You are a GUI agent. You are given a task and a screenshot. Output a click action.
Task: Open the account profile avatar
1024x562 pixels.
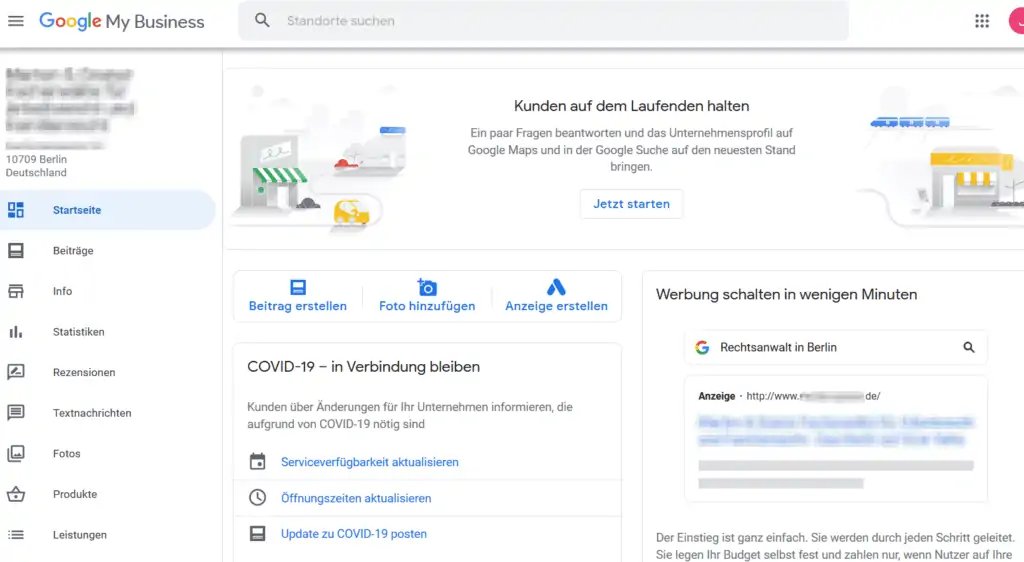coord(1017,21)
